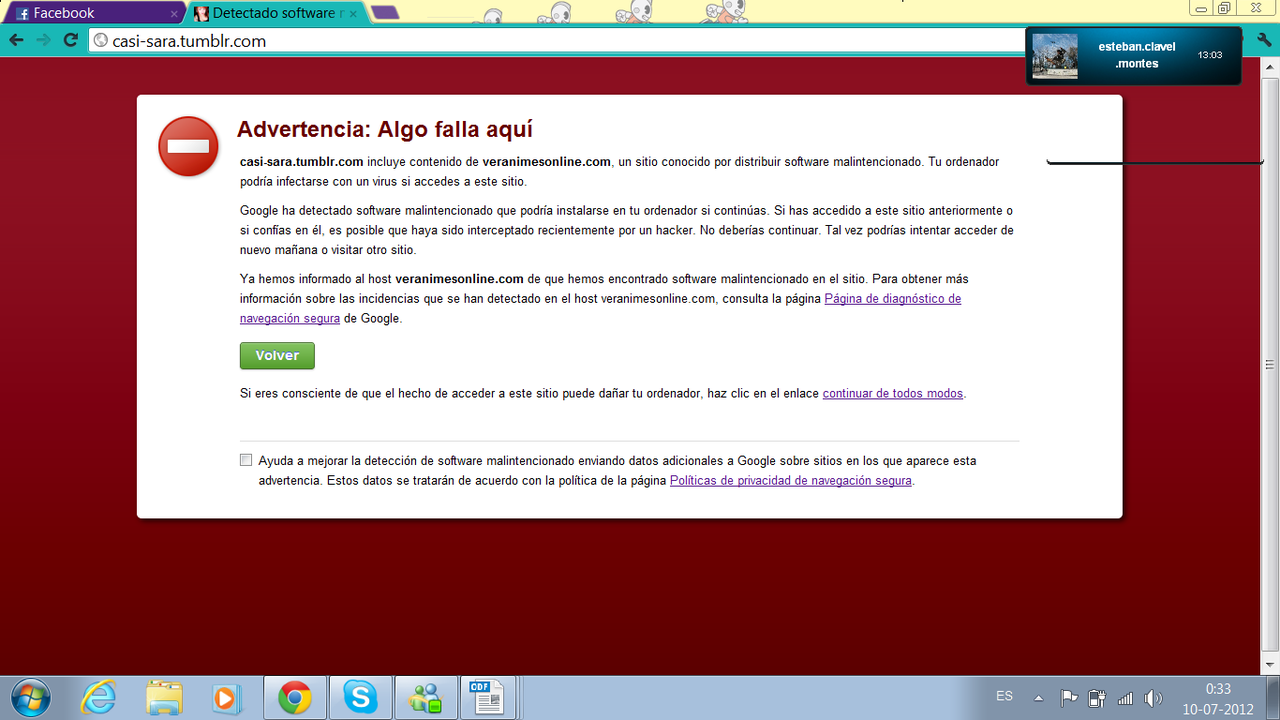Click the Show desktop strip at the taskbar end
Viewport: 1280px width, 720px height.
click(1272, 698)
